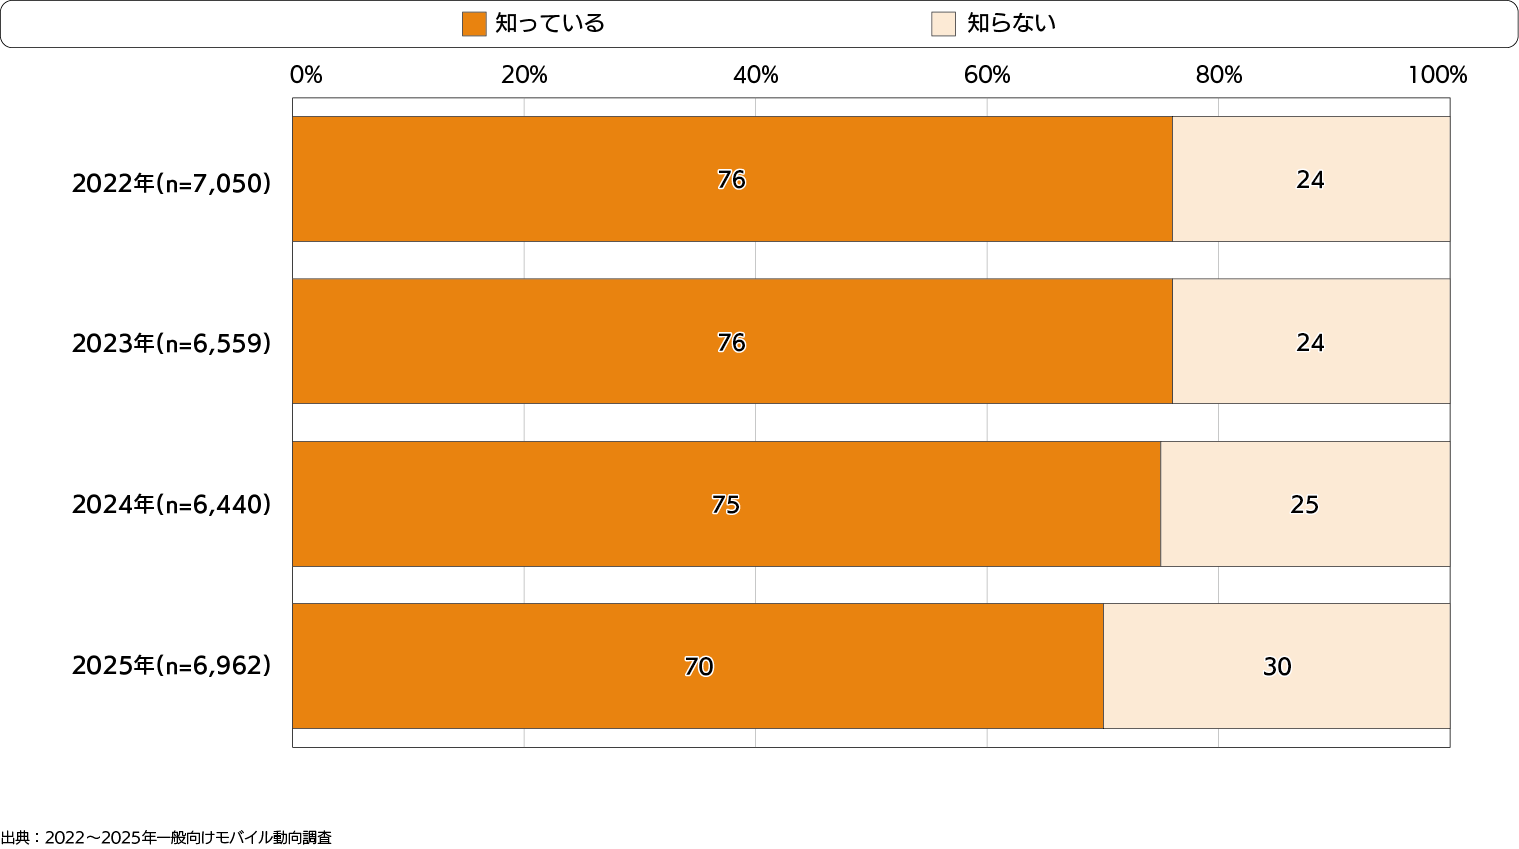Click the 2022 orange bar showing 76
Image resolution: width=1519 pixels, height=849 pixels.
(731, 179)
